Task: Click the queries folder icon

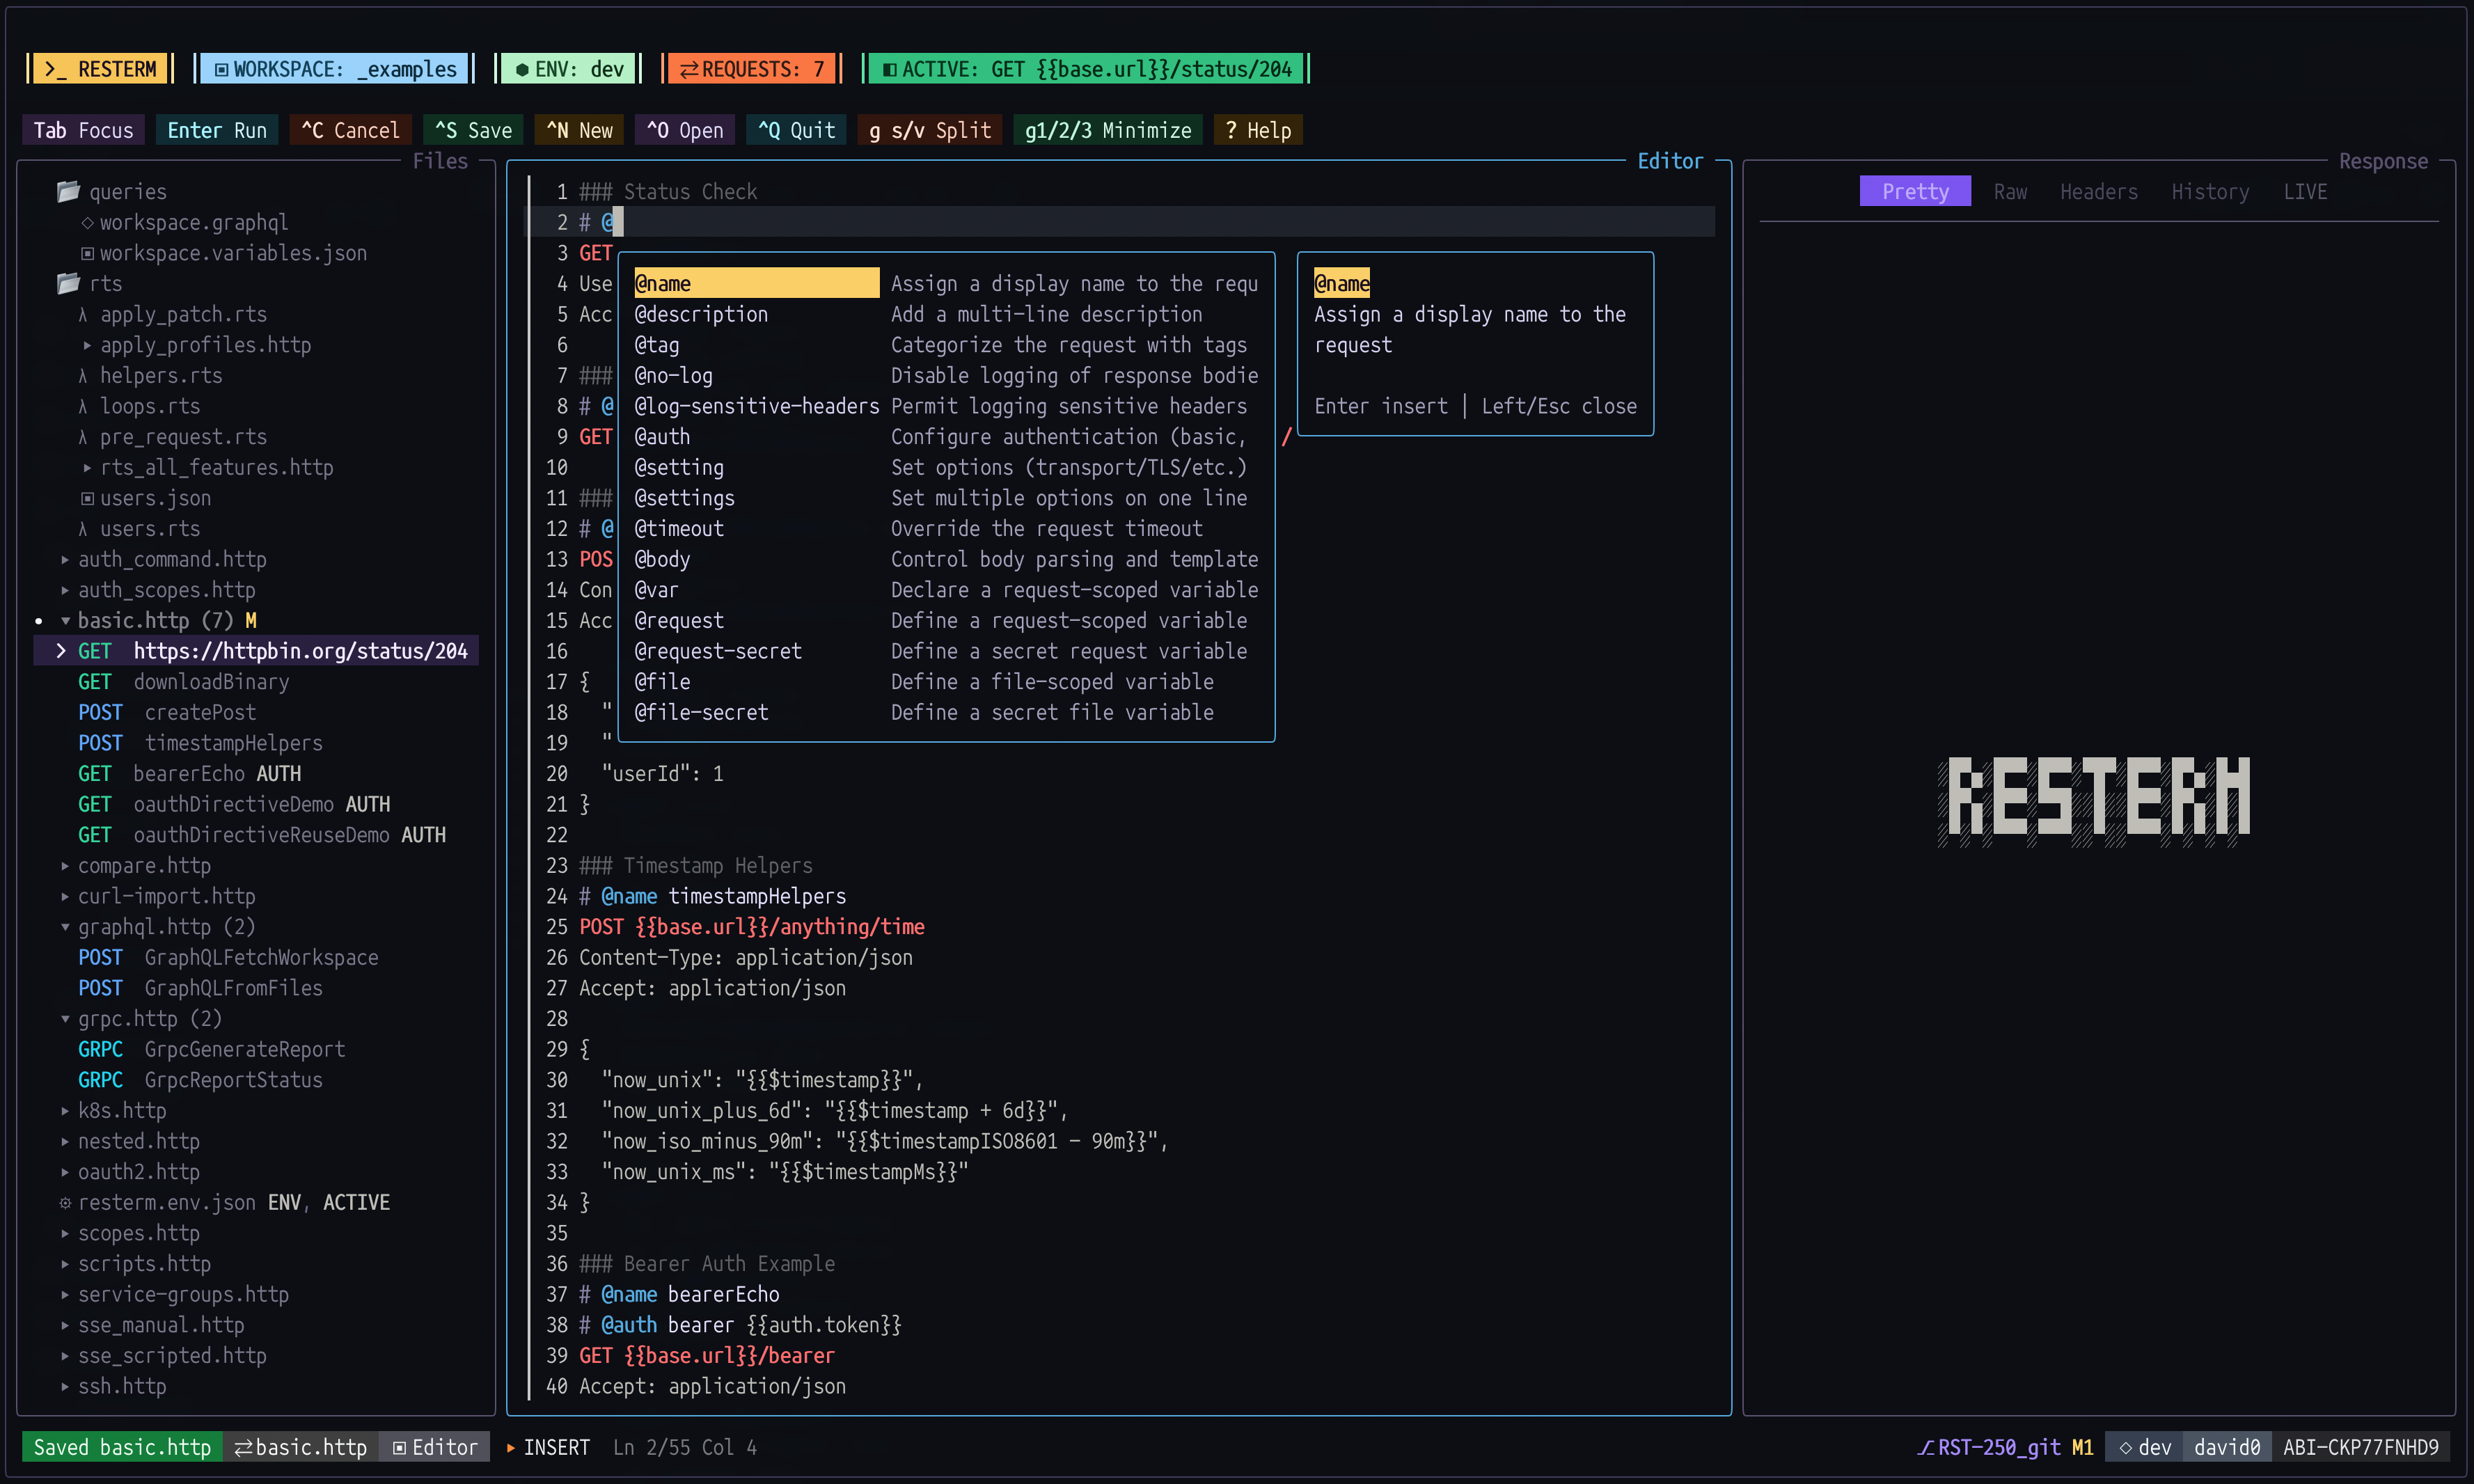Action: click(x=68, y=191)
